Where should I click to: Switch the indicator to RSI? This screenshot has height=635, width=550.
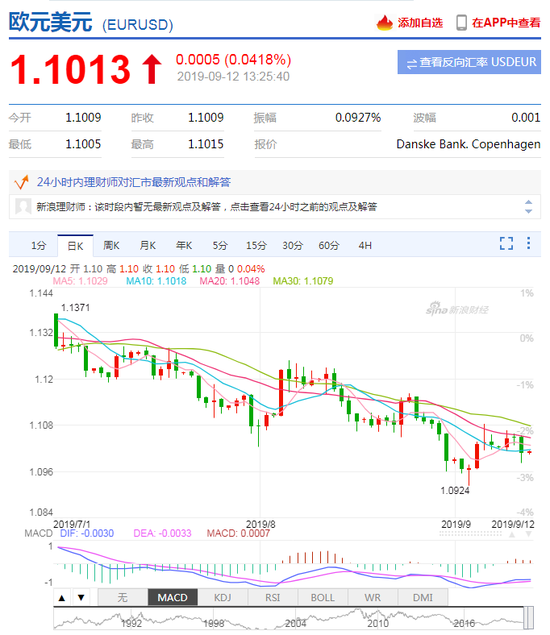tap(273, 597)
